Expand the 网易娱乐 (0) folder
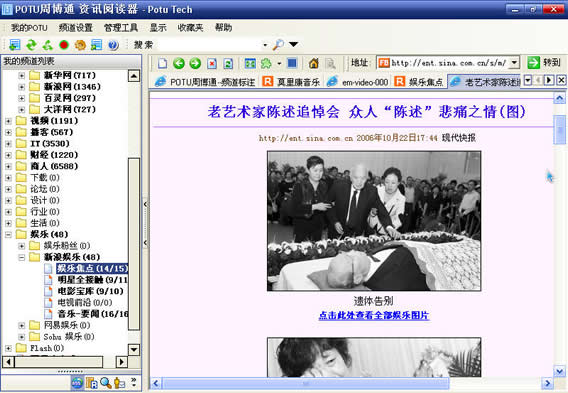 (22, 326)
